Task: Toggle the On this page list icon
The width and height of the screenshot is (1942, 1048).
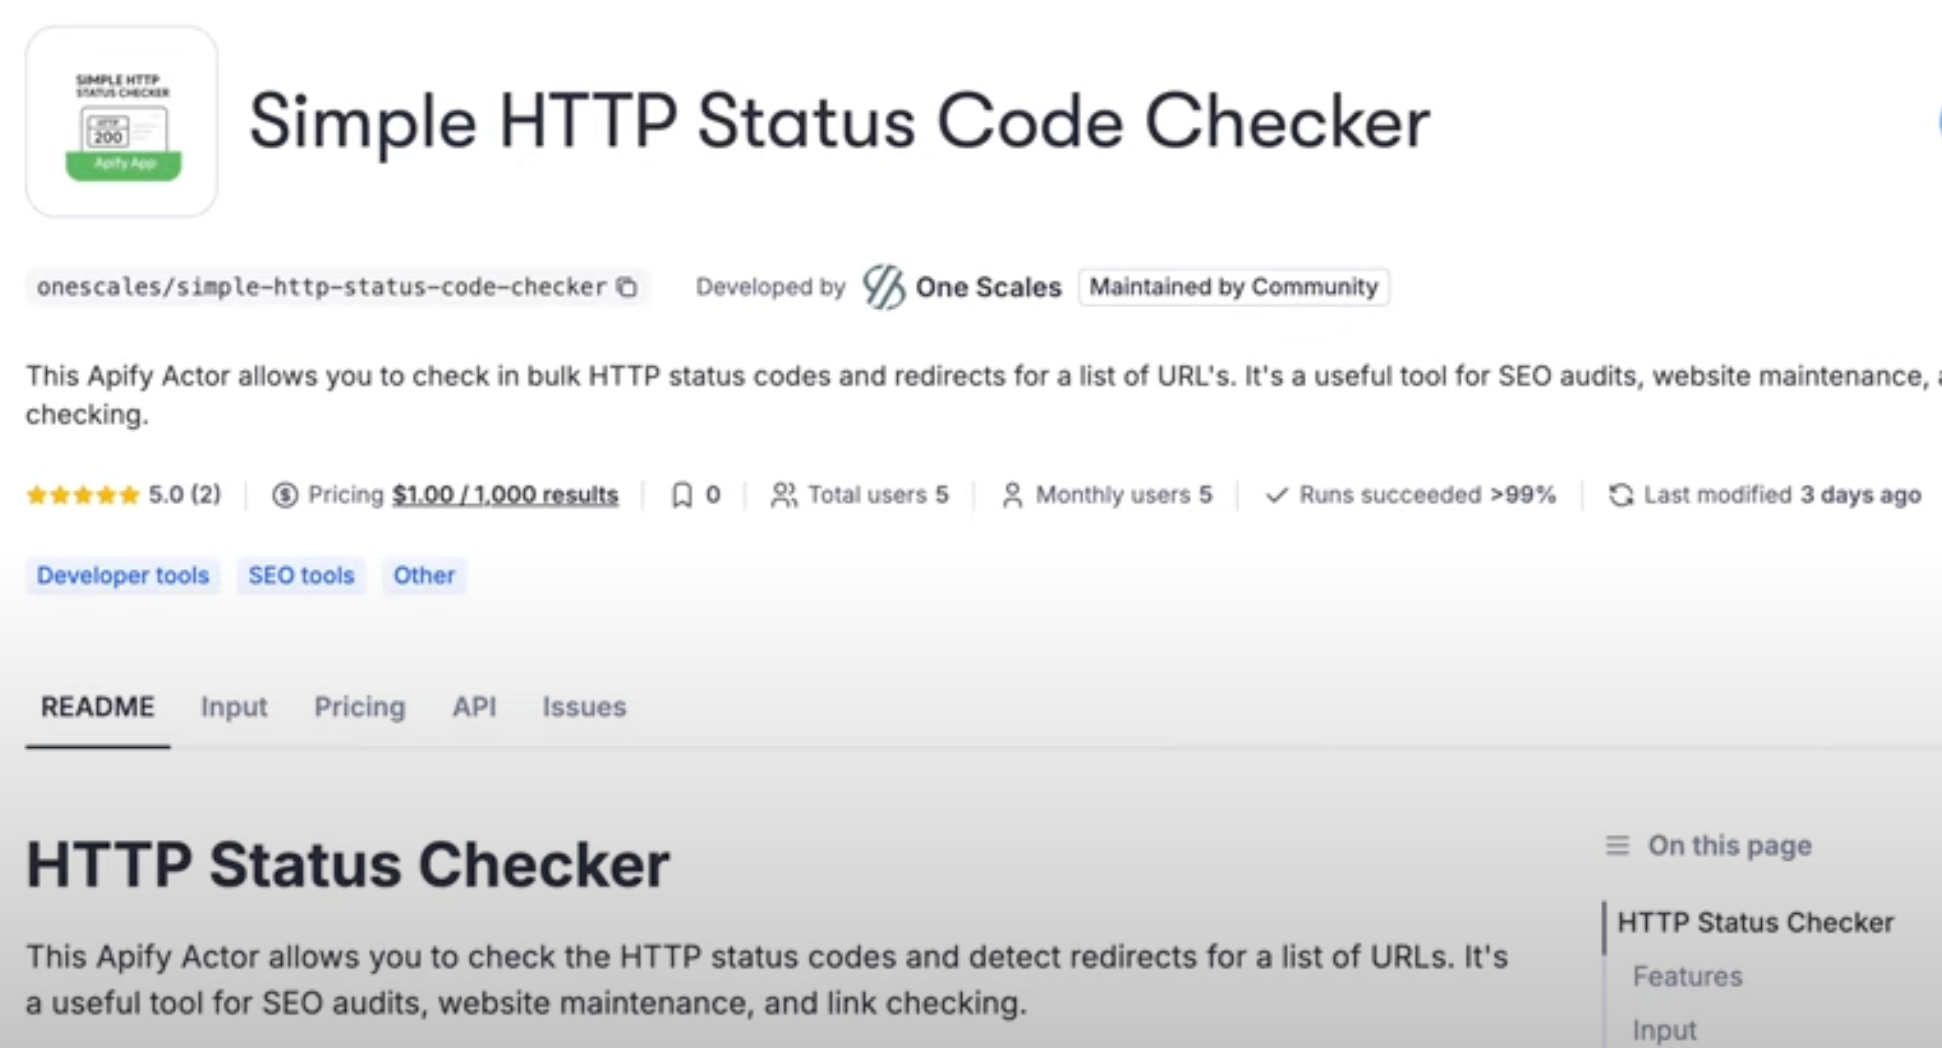Action: 1617,846
